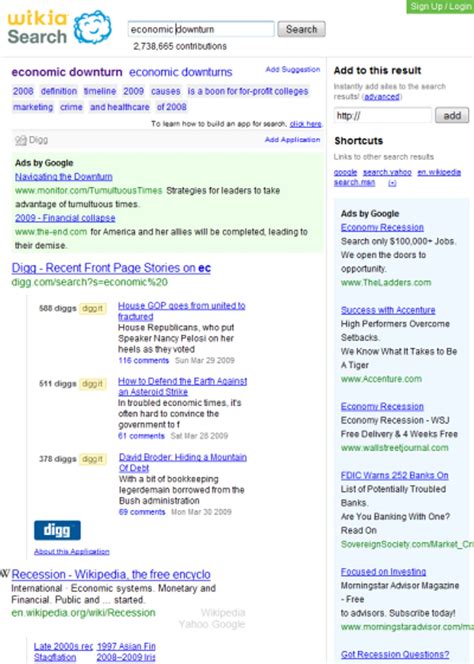474x664 pixels.
Task: Select the '2009' related tag
Action: (133, 91)
